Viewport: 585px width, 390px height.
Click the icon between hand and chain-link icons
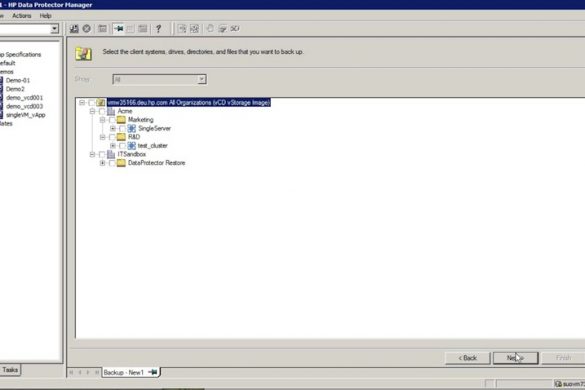pos(222,29)
